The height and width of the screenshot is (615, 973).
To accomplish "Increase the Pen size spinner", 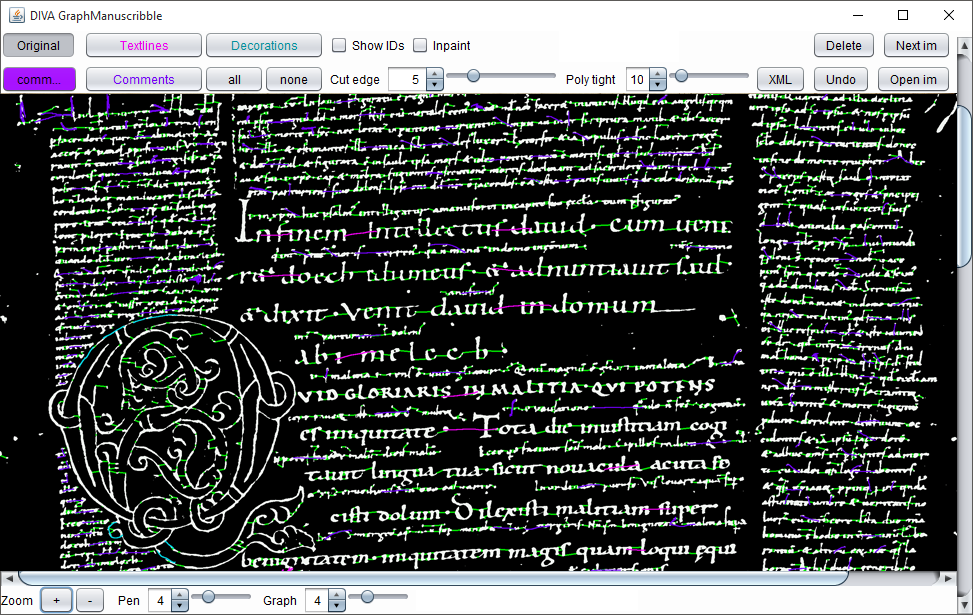I will [180, 595].
